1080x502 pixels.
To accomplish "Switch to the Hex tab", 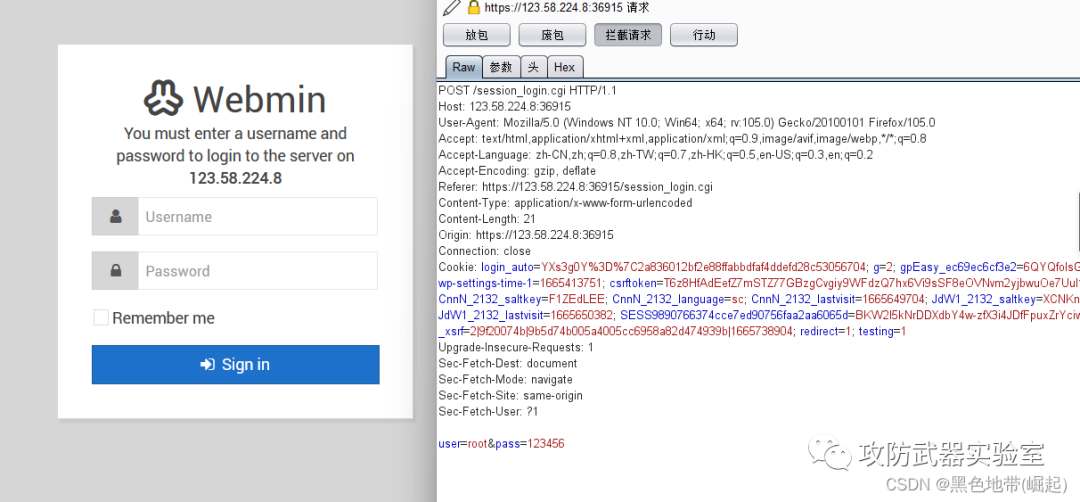I will click(565, 67).
